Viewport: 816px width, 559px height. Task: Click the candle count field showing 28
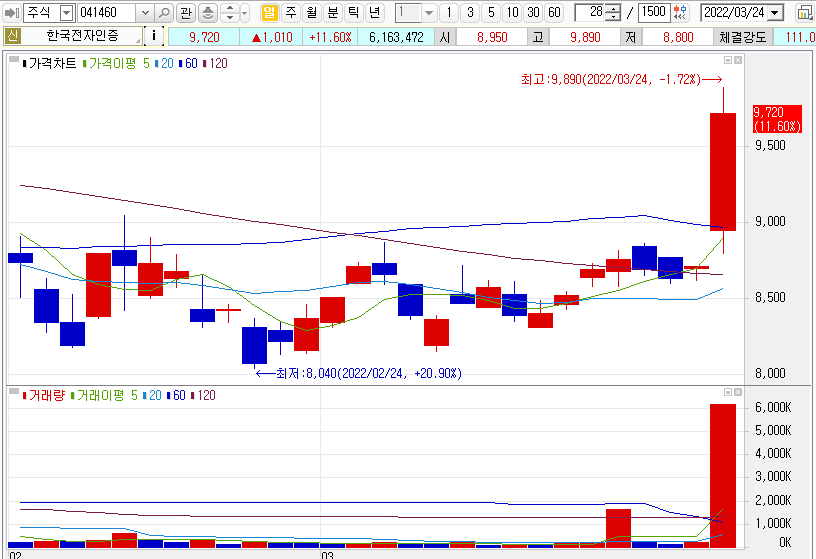coord(590,12)
